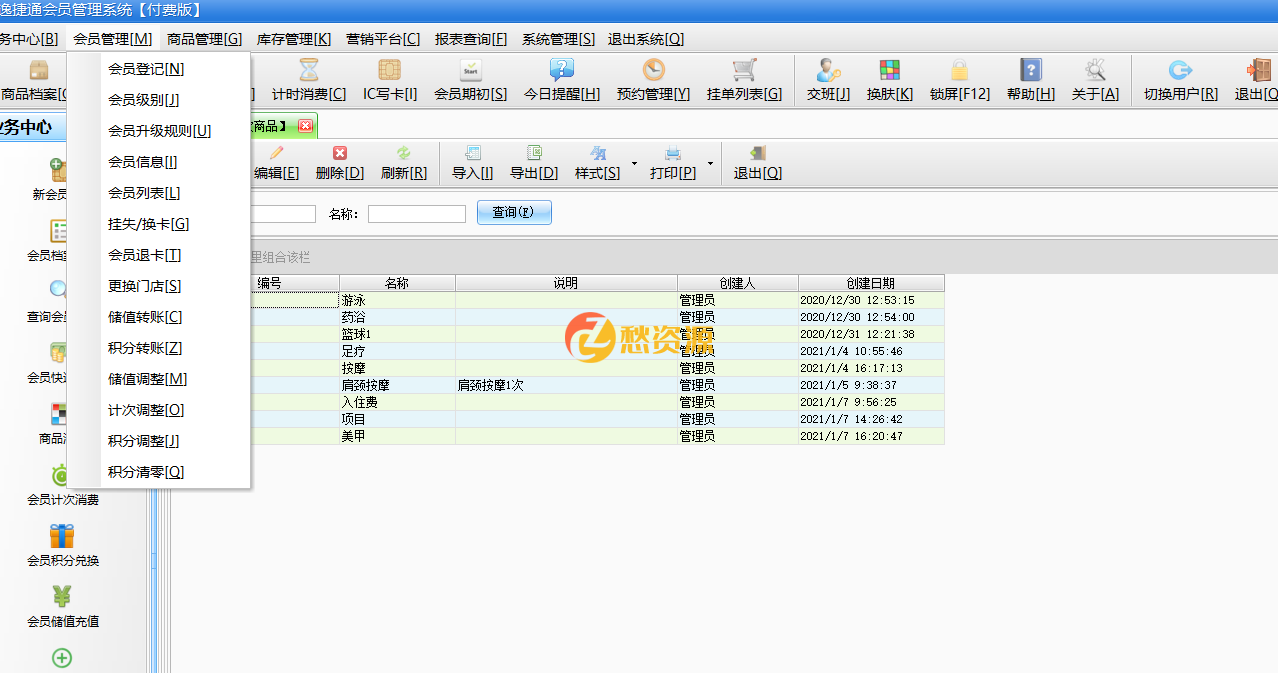Focus the 名称 search input field

coord(416,214)
